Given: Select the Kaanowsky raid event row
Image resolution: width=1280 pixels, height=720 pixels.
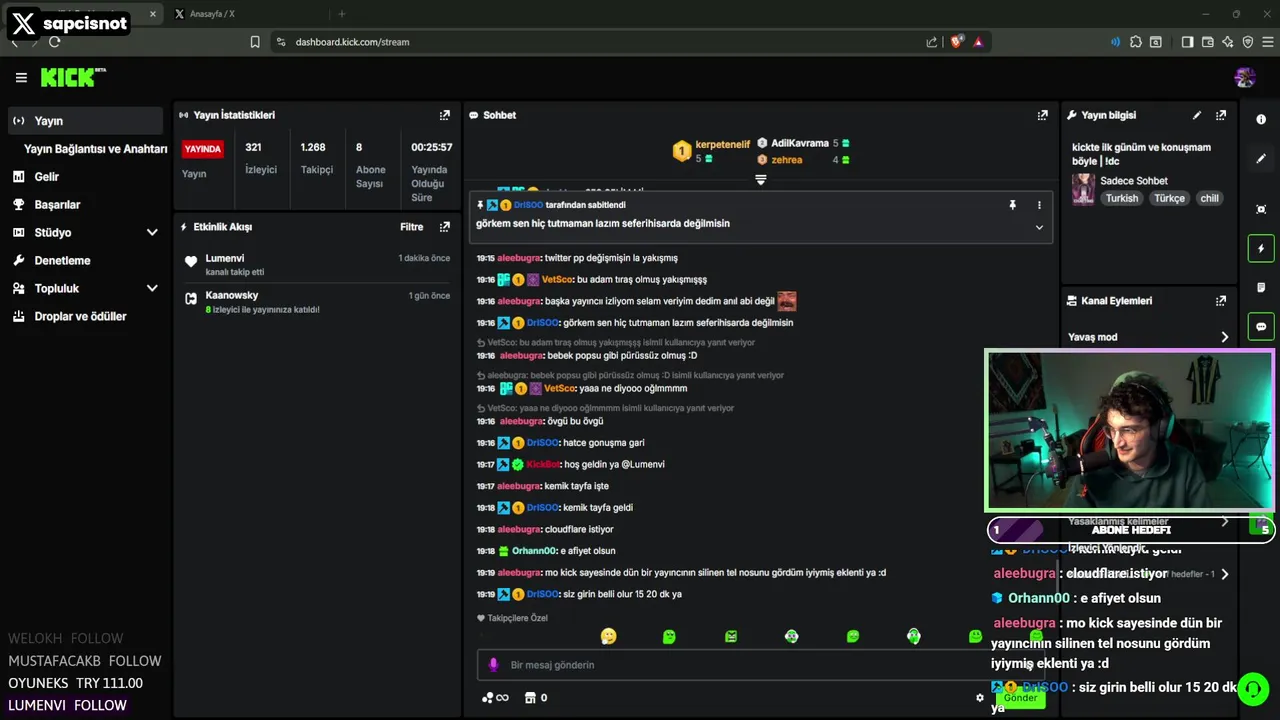Looking at the screenshot, I should pyautogui.click(x=317, y=302).
